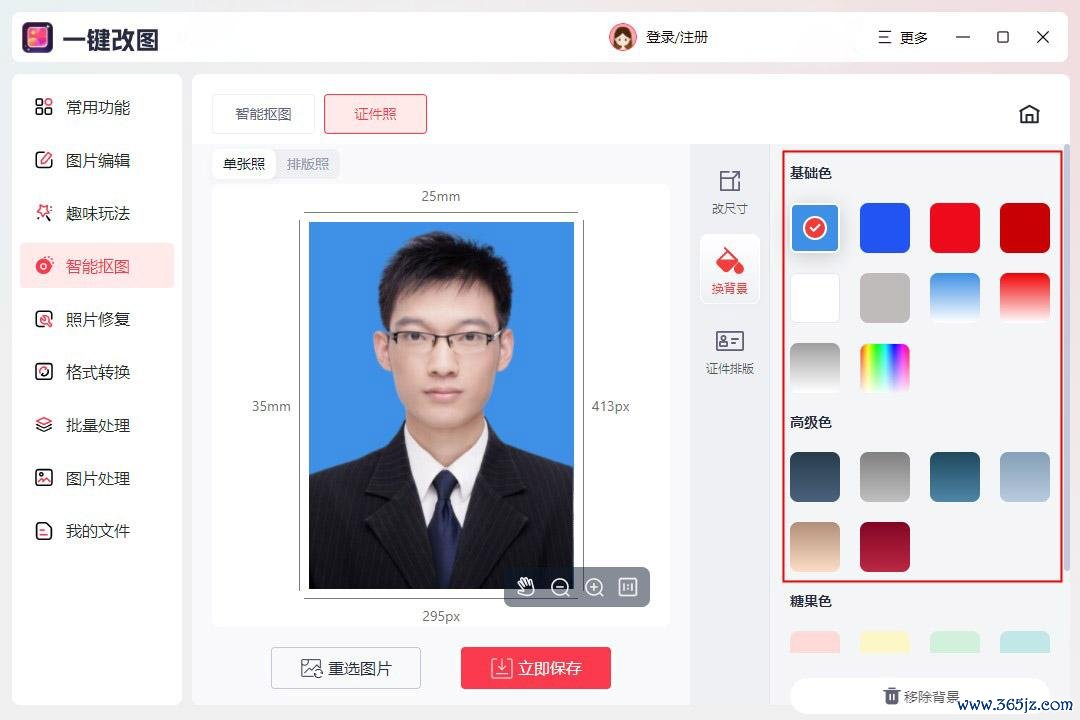Zoom in the photo preview
Screen dimensions: 1080x720
click(594, 586)
